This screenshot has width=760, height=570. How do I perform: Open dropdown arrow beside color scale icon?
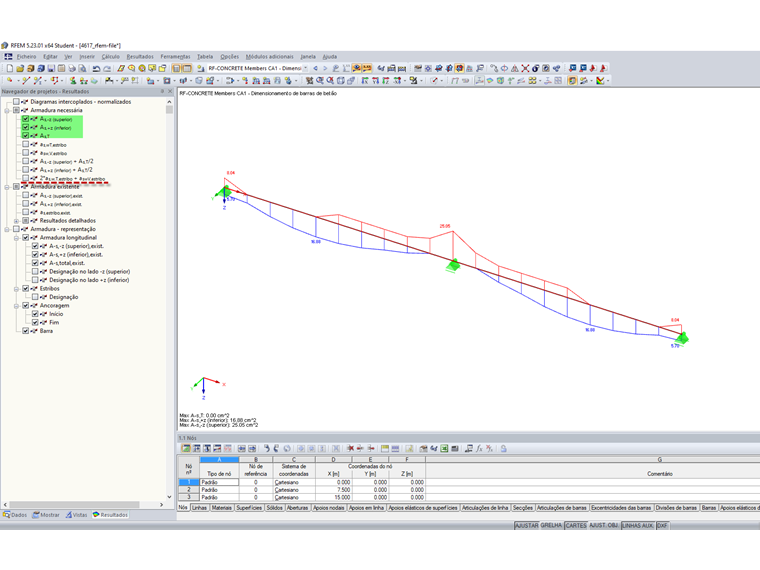coord(608,81)
